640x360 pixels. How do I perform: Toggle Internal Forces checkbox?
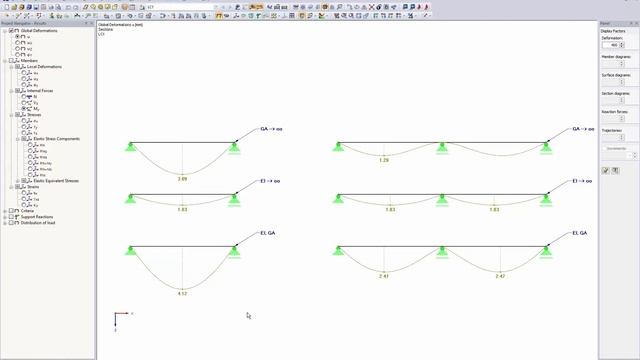pos(18,91)
